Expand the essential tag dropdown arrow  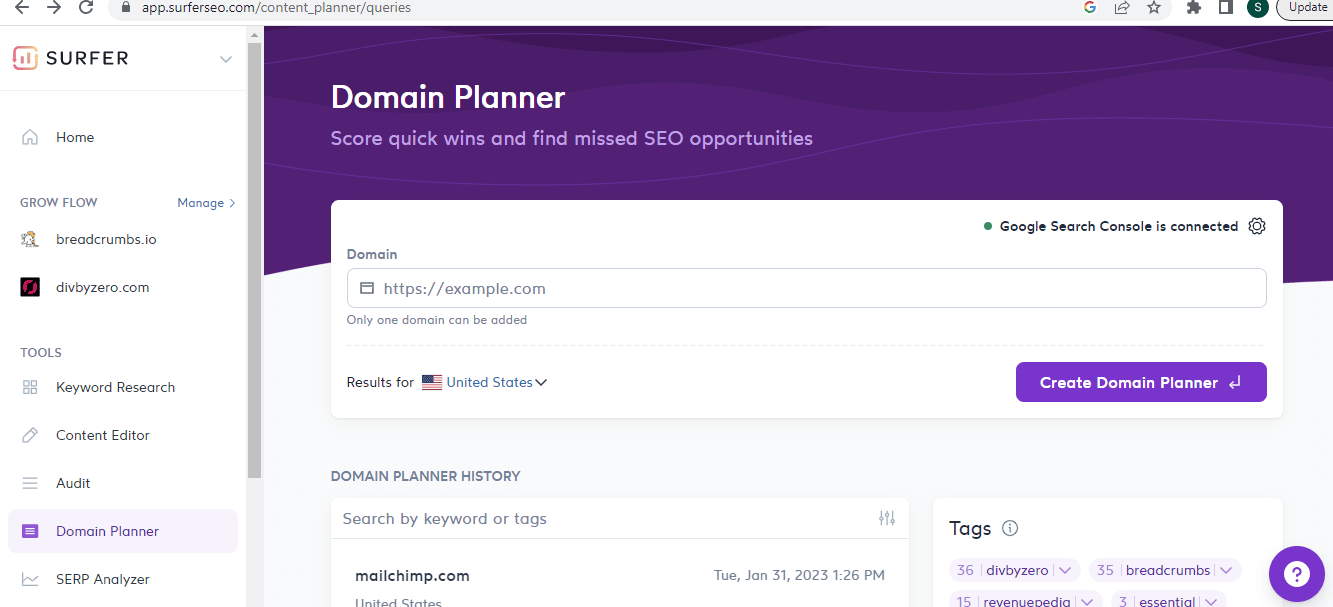tap(1210, 602)
